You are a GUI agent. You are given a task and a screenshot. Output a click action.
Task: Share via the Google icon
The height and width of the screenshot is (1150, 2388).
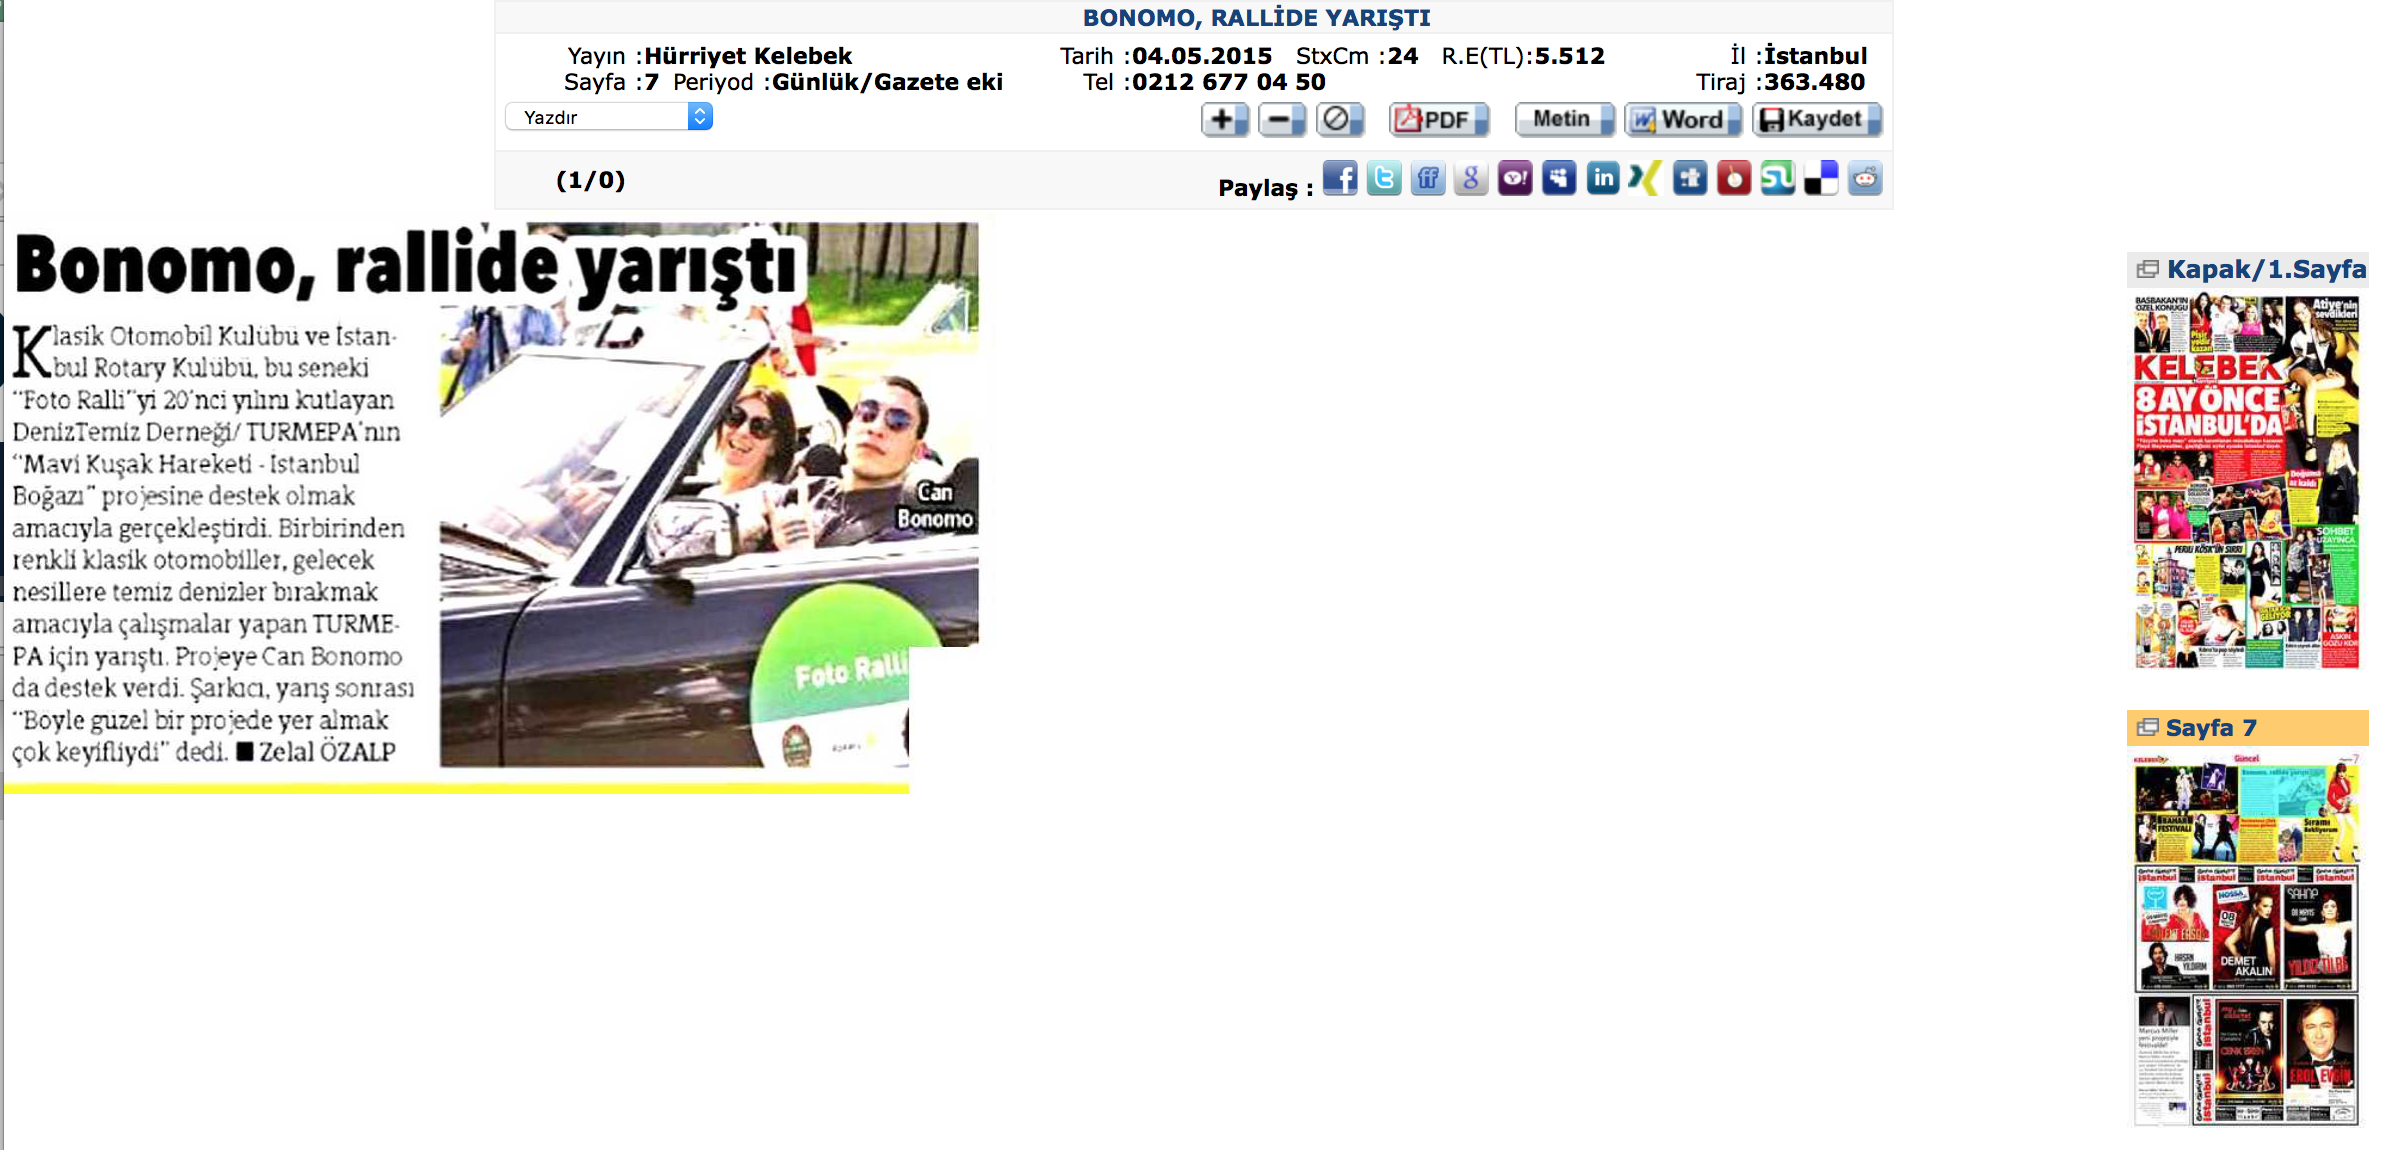[x=1471, y=179]
